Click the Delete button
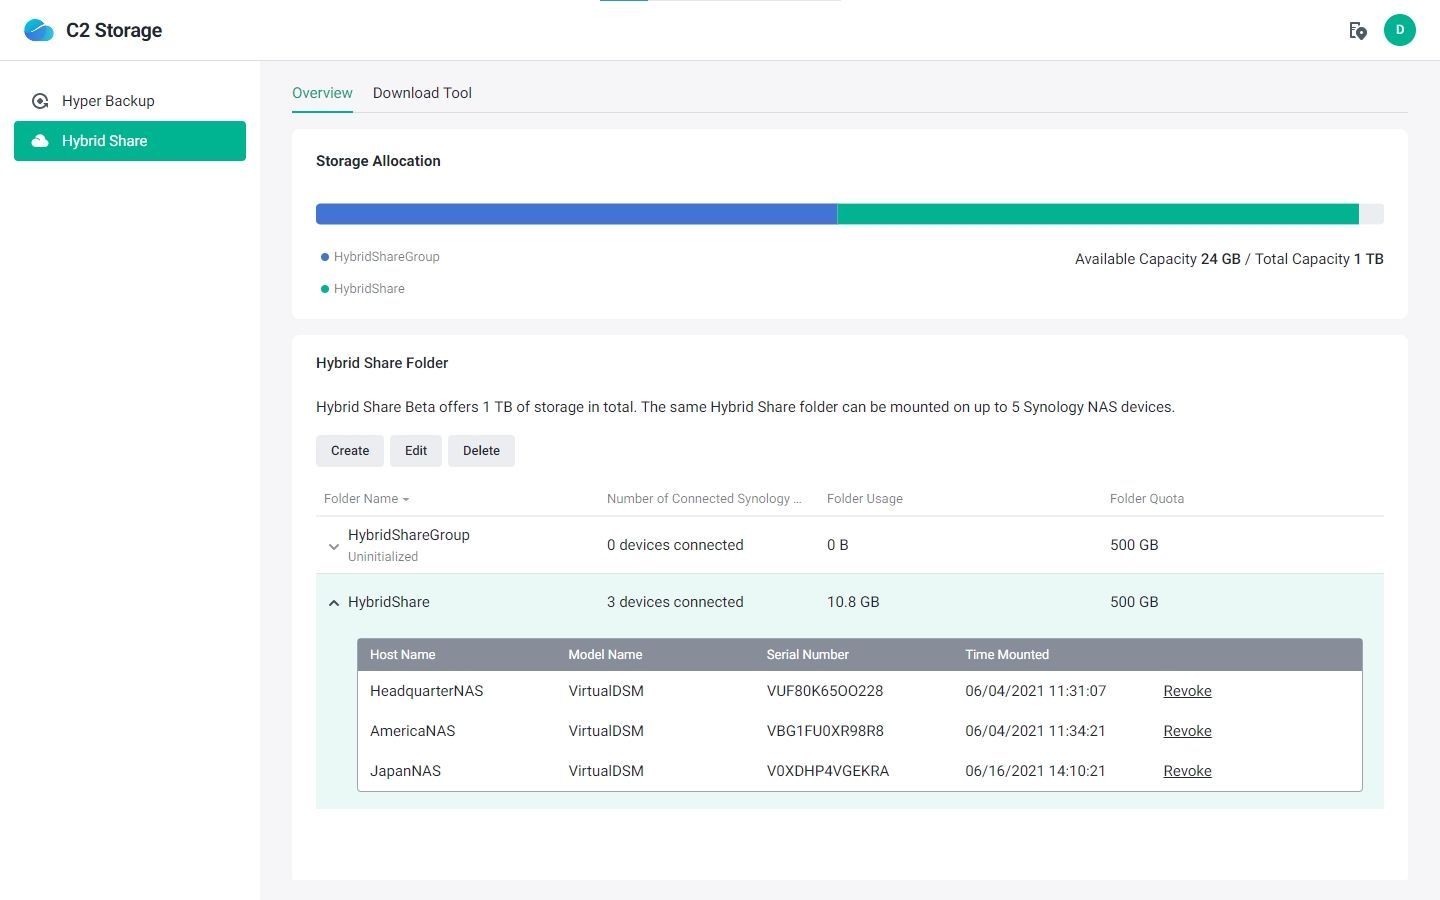The width and height of the screenshot is (1440, 900). click(x=481, y=451)
